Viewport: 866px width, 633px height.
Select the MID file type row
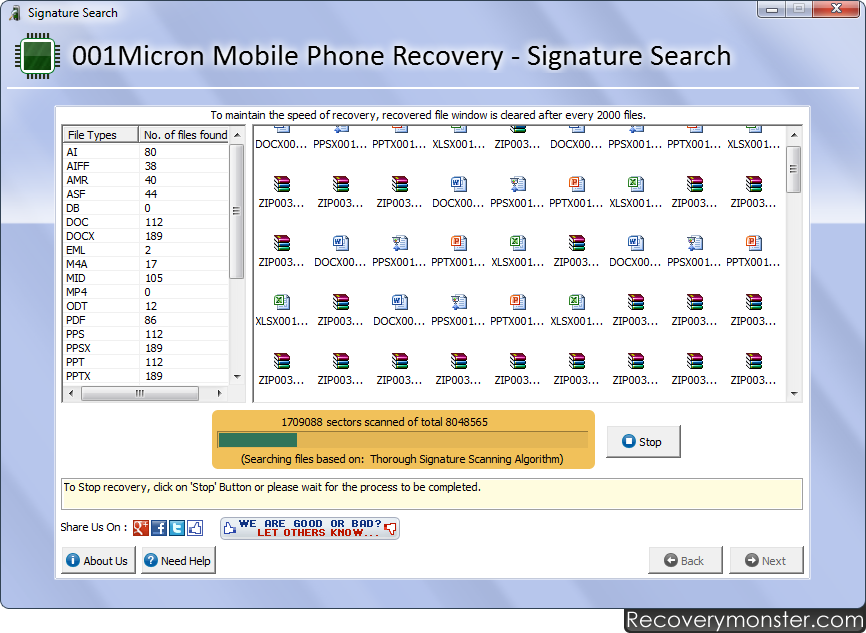[146, 278]
